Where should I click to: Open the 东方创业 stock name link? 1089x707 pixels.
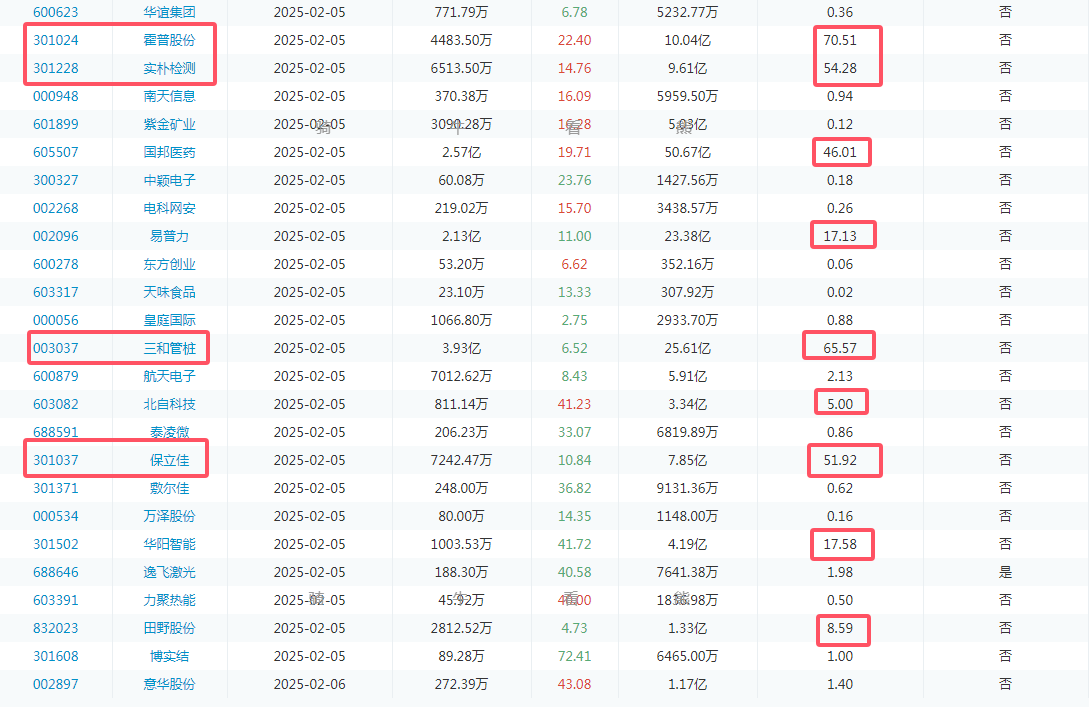(169, 264)
